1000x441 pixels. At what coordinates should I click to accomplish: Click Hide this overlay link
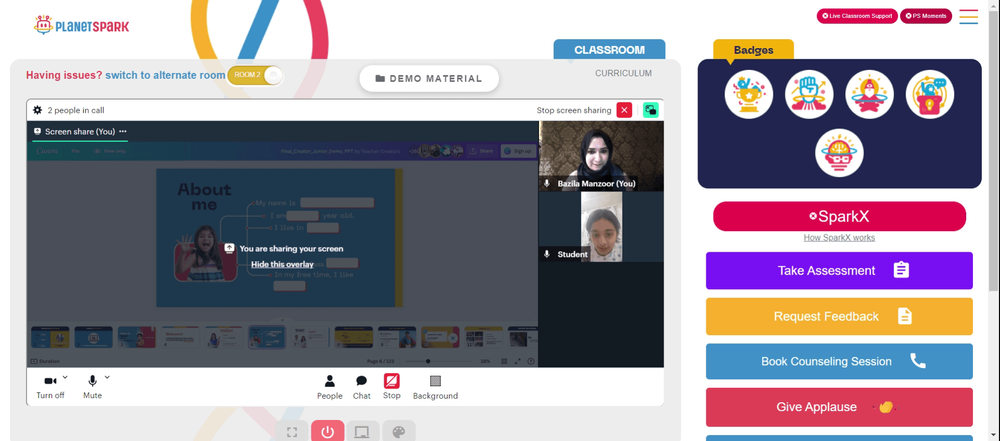[x=282, y=264]
